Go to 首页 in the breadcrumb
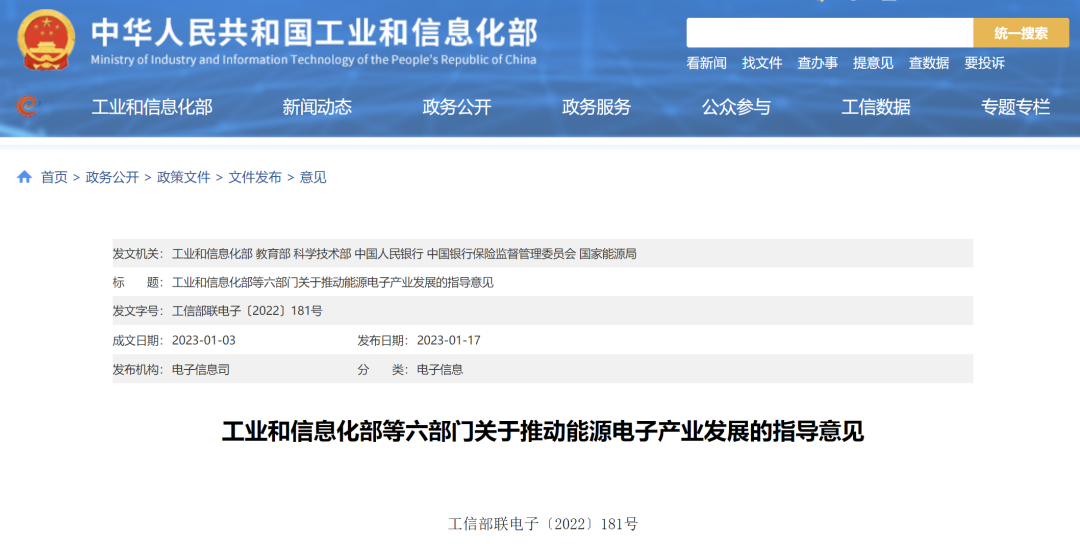This screenshot has width=1080, height=544. (x=54, y=178)
